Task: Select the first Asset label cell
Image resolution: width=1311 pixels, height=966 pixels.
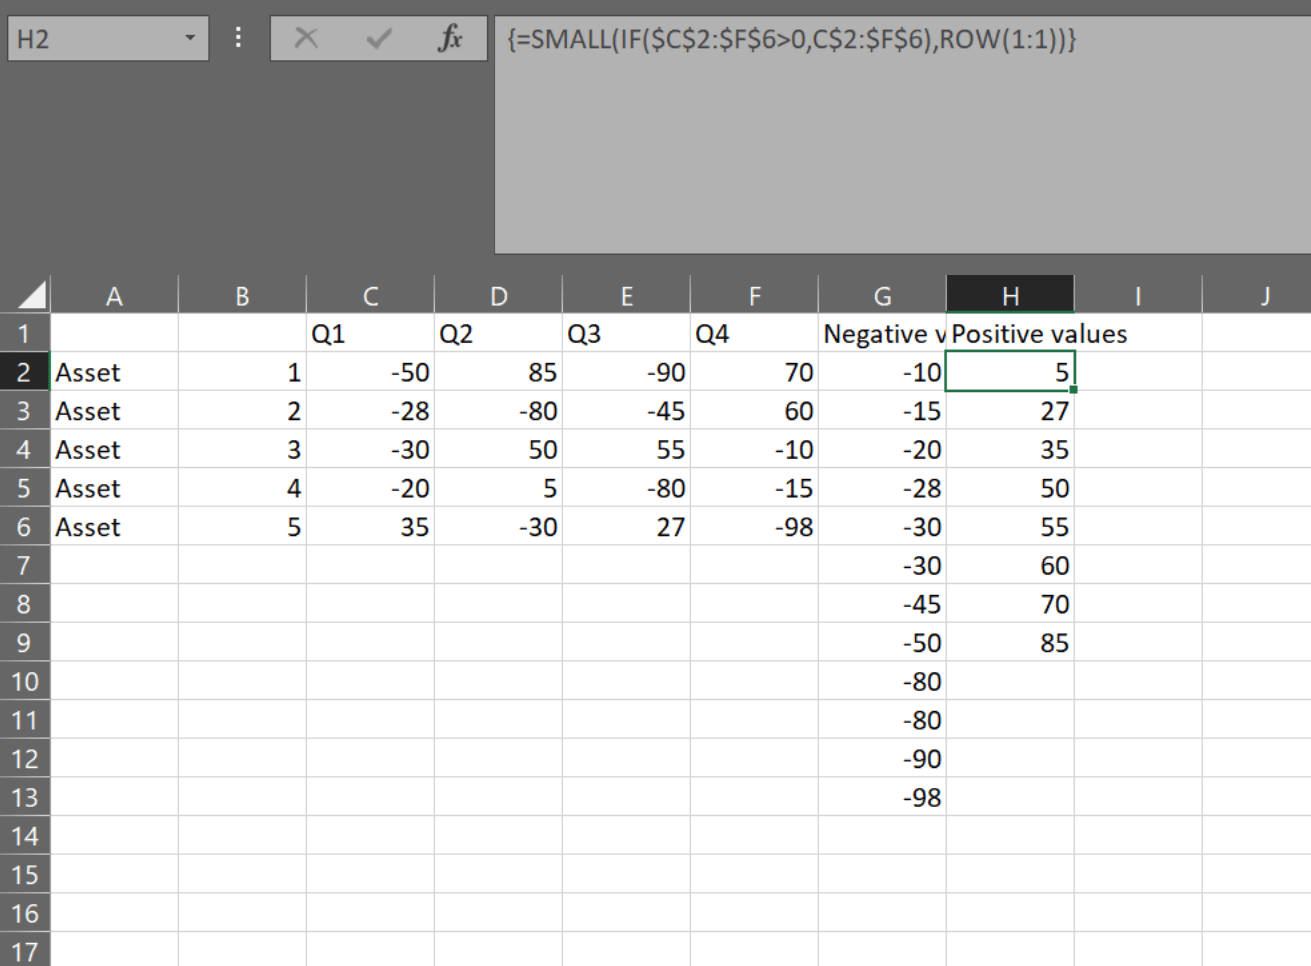Action: point(88,371)
